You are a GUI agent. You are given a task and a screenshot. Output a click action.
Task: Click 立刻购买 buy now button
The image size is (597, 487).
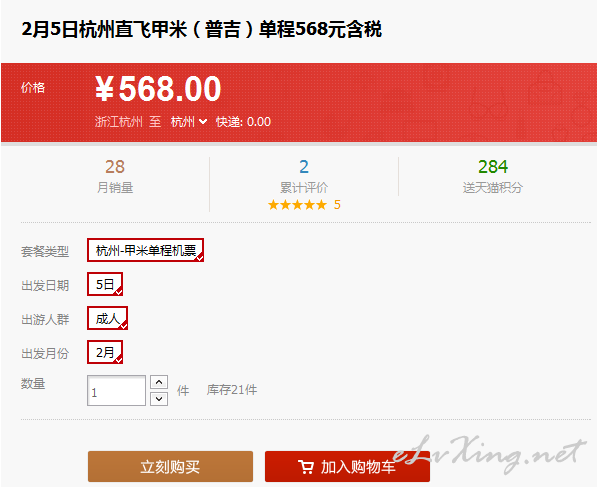[170, 467]
